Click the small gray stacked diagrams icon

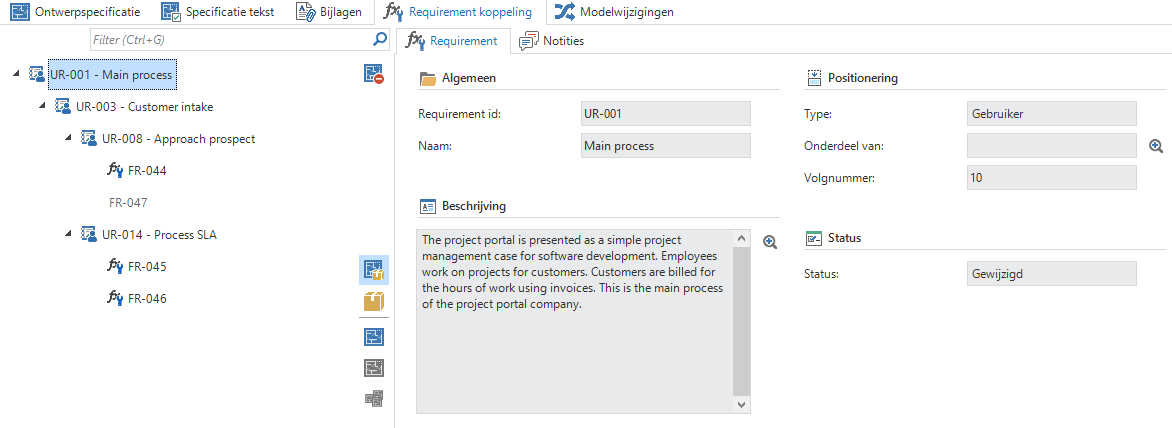[x=374, y=399]
